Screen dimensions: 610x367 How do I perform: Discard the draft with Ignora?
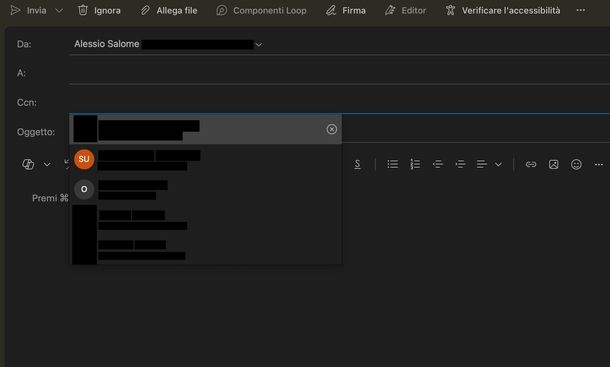(99, 11)
